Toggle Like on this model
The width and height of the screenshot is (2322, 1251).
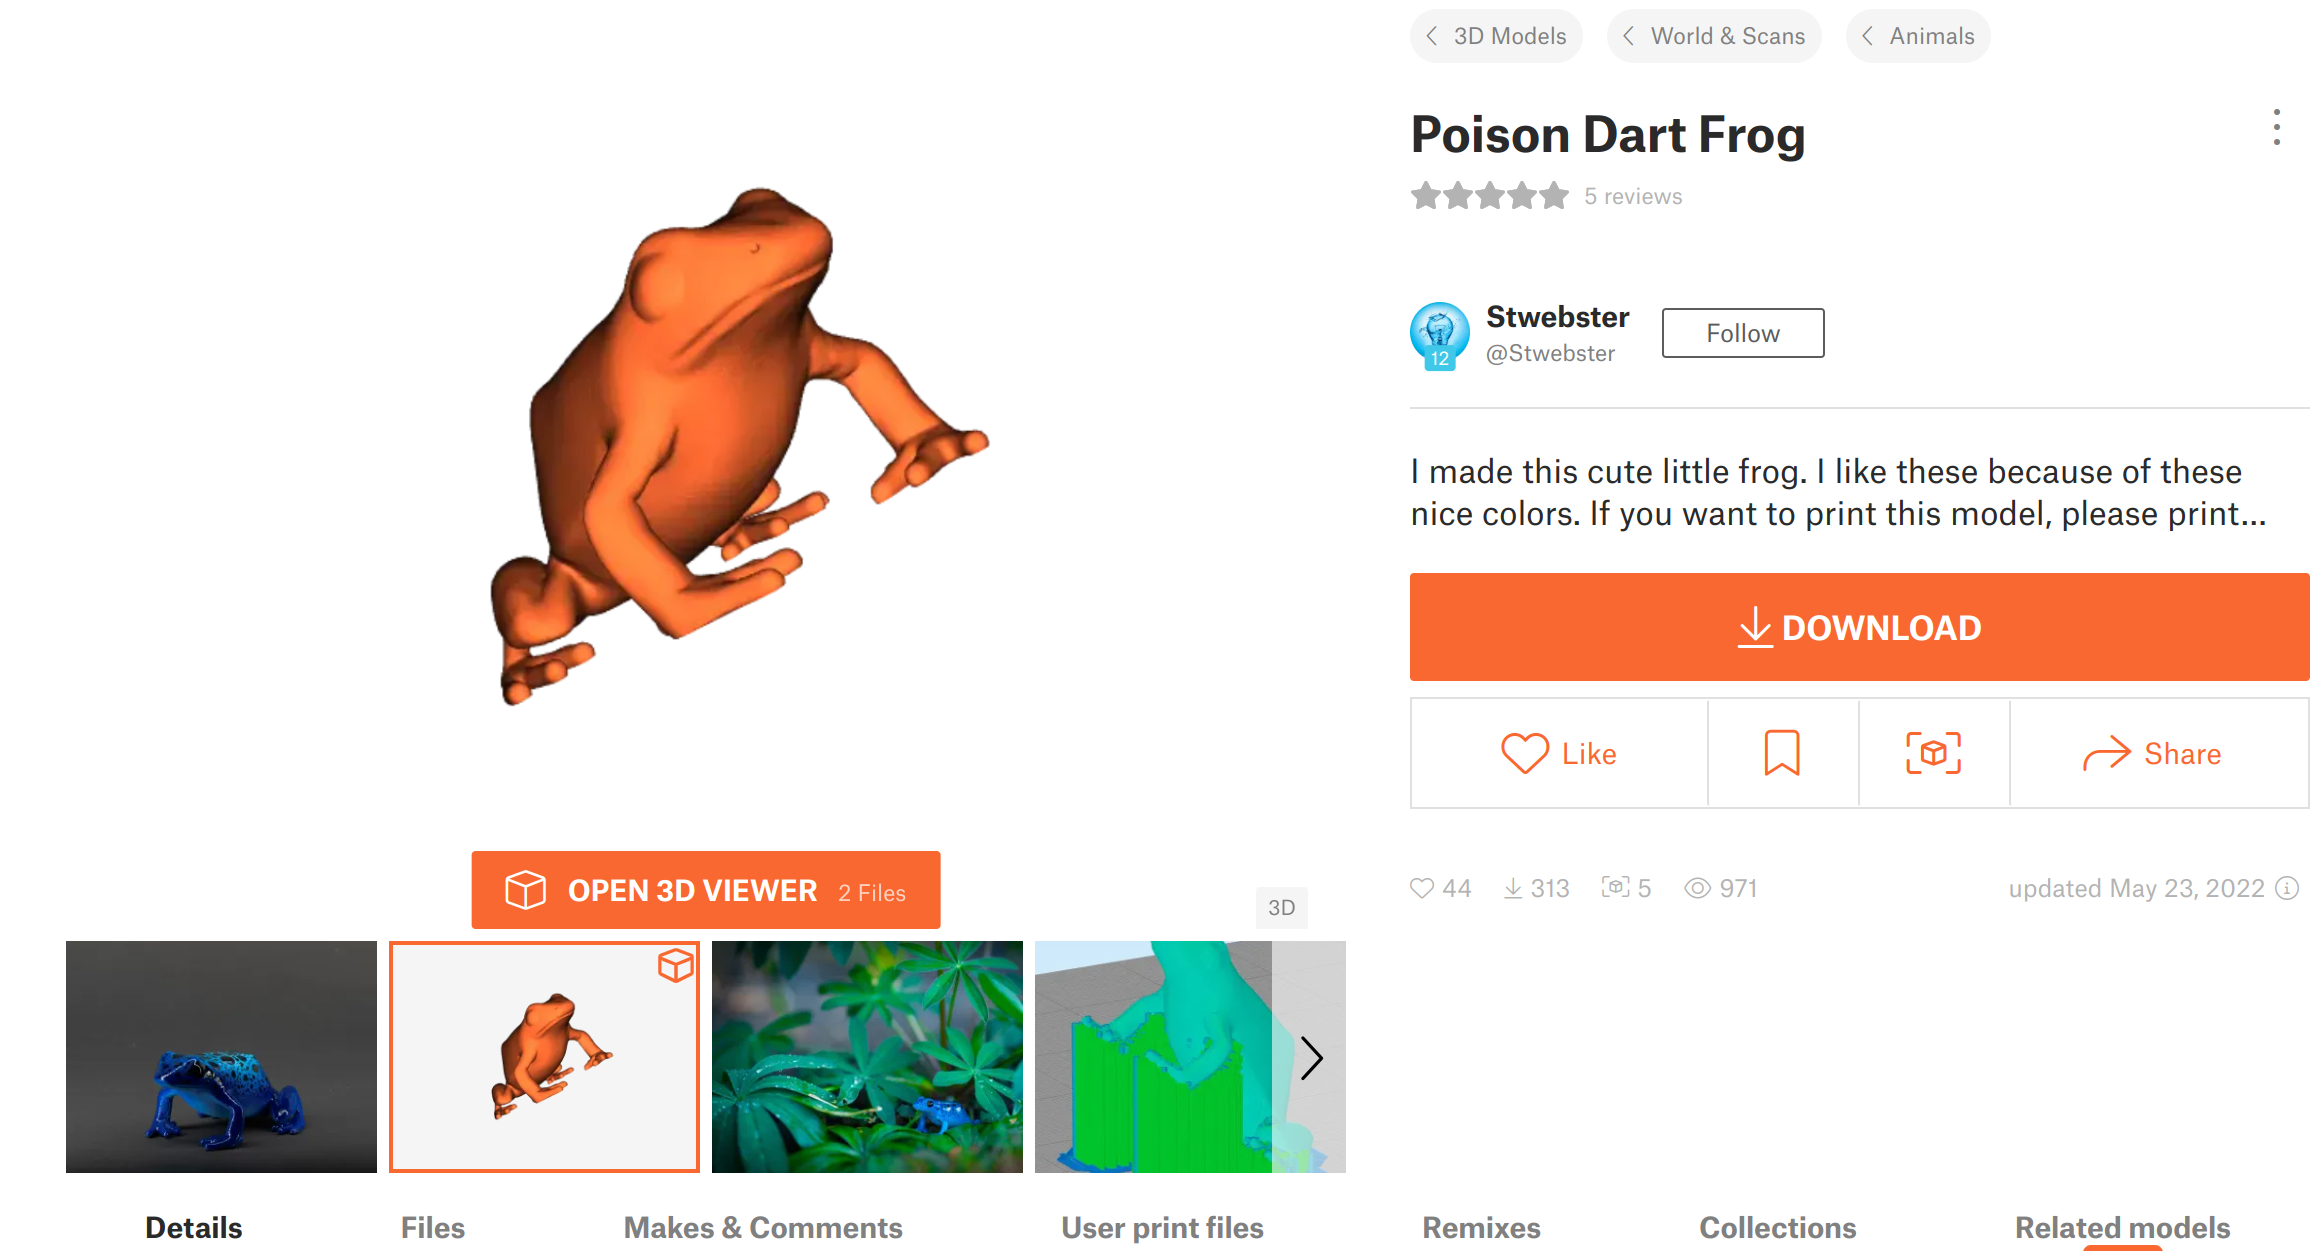1557,753
